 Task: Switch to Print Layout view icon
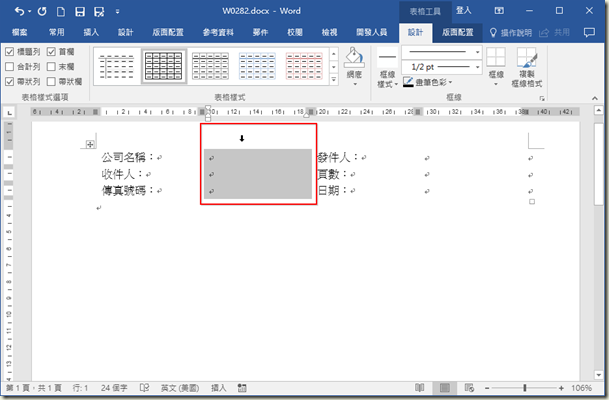coord(445,388)
